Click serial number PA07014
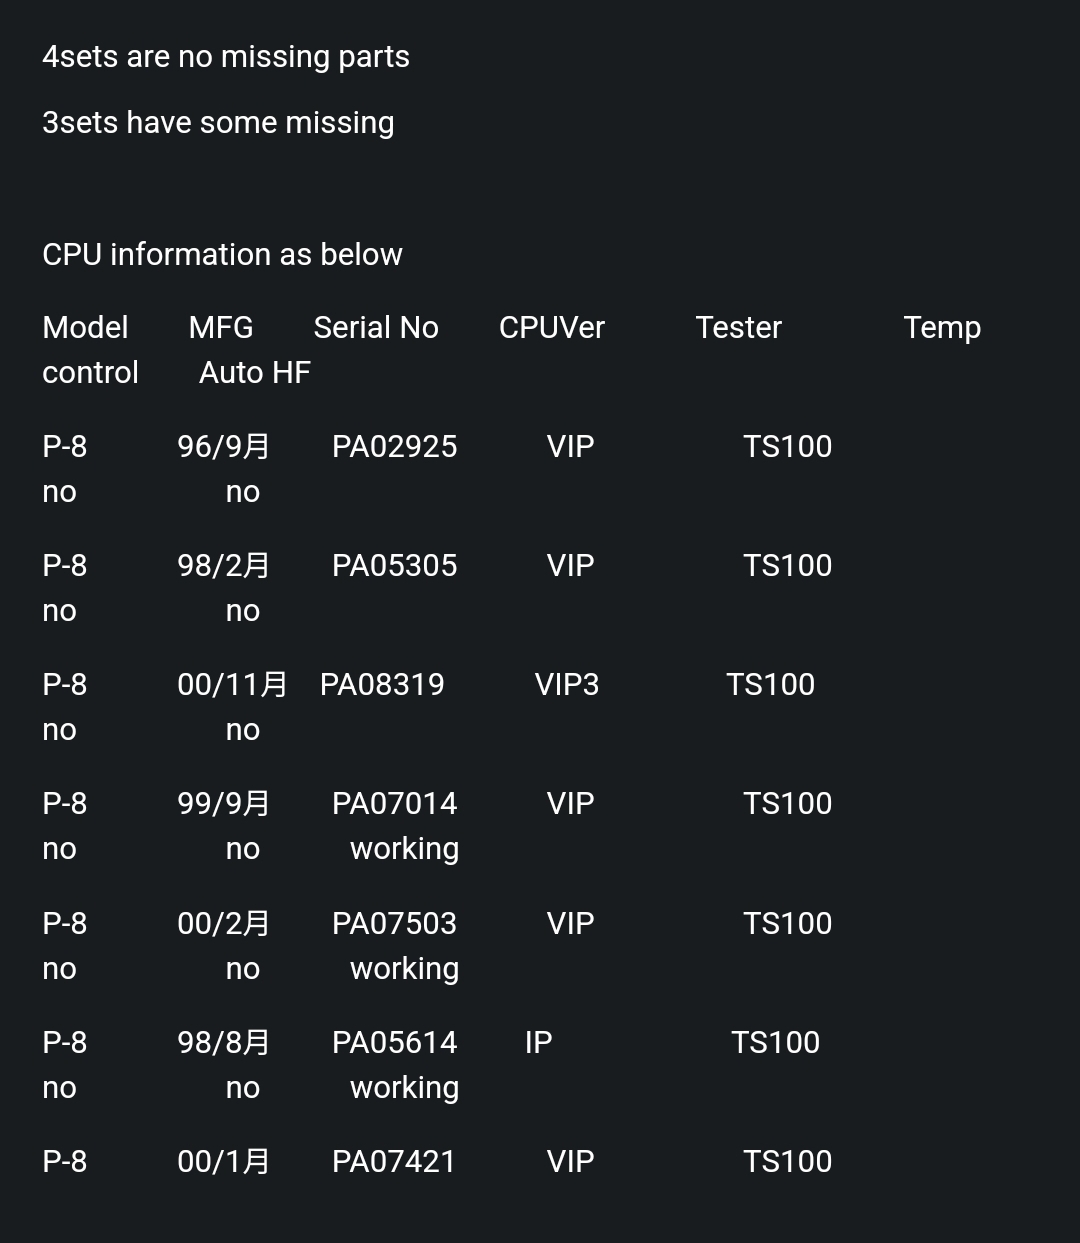Screen dimensions: 1080x1243 [394, 804]
